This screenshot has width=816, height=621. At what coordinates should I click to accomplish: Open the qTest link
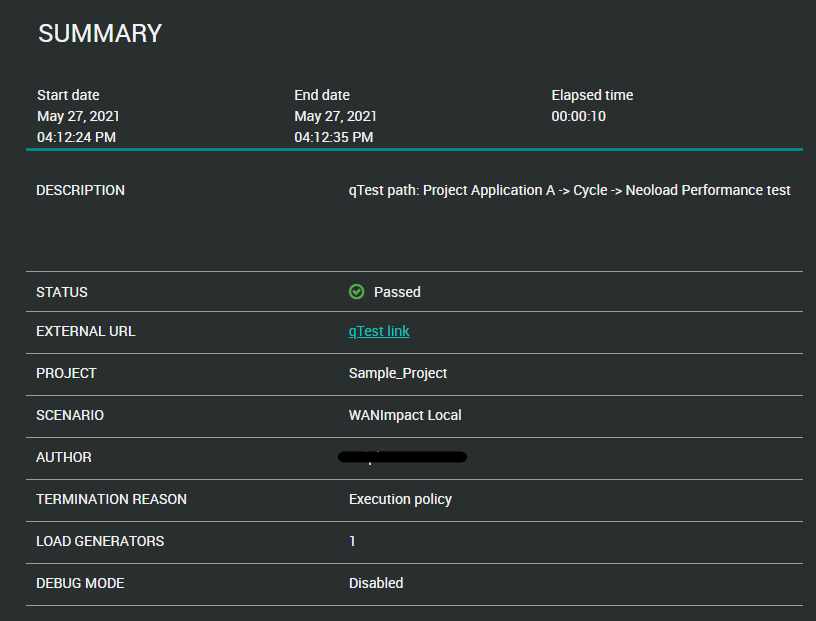point(379,331)
